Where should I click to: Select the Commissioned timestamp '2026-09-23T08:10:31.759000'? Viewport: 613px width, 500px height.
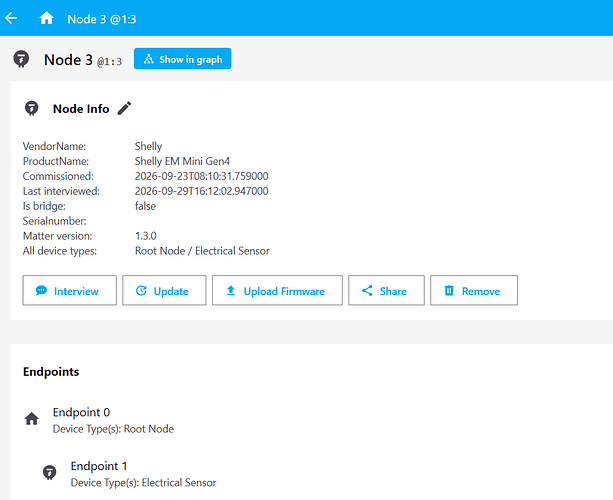point(202,176)
